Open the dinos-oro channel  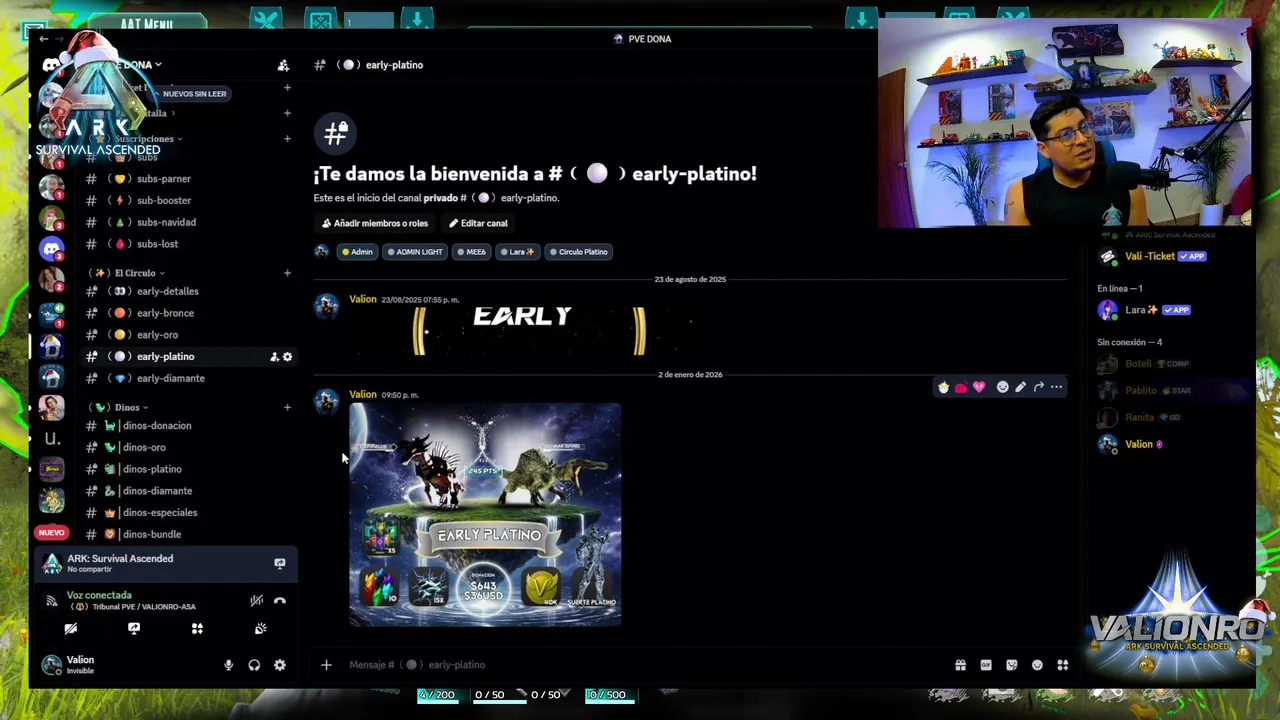point(188,448)
